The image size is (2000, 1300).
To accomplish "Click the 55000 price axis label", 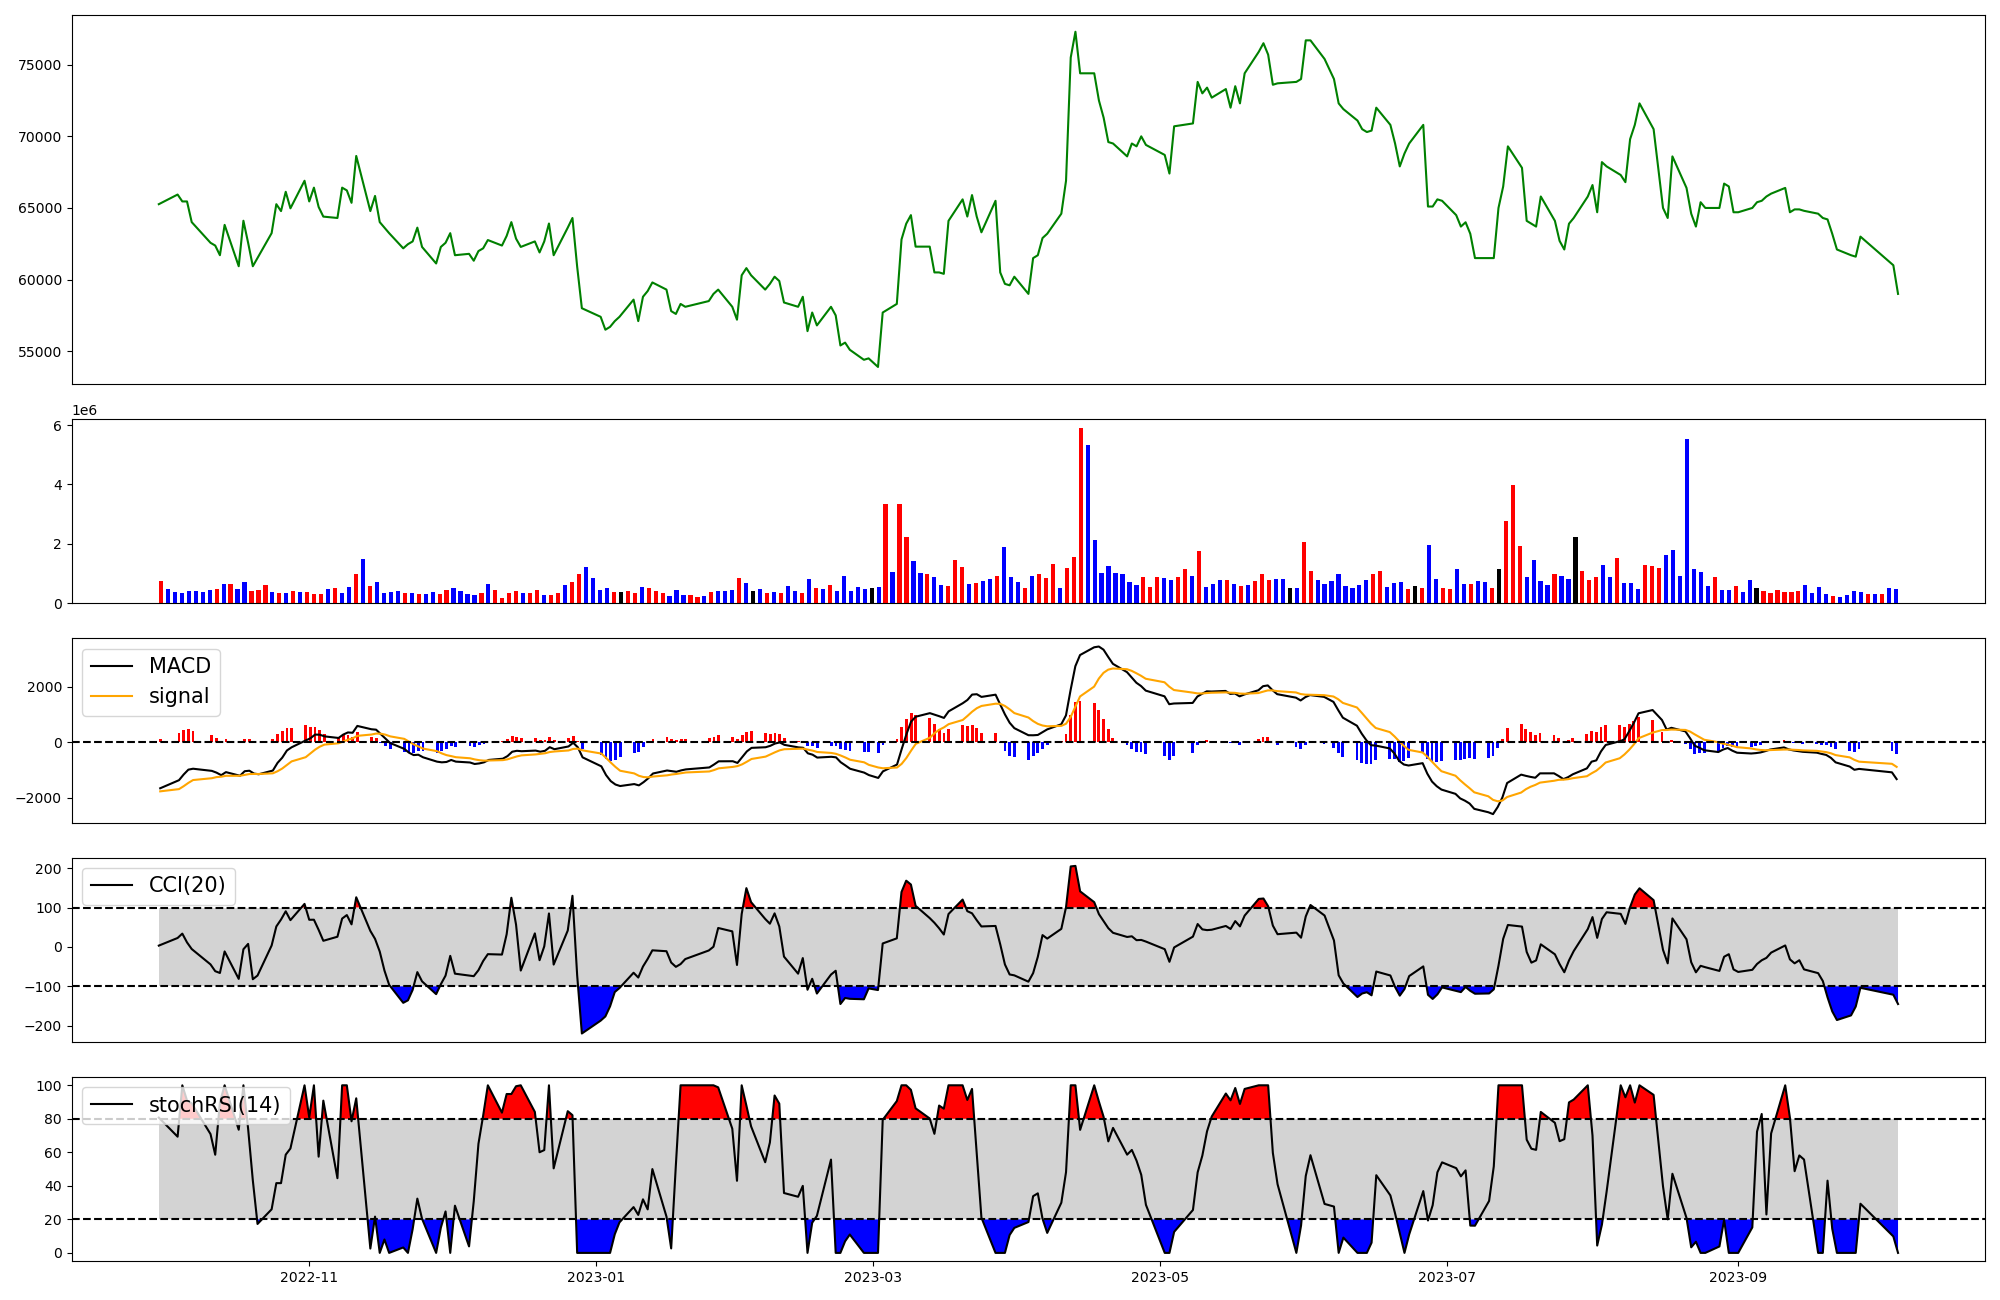I will pyautogui.click(x=40, y=352).
